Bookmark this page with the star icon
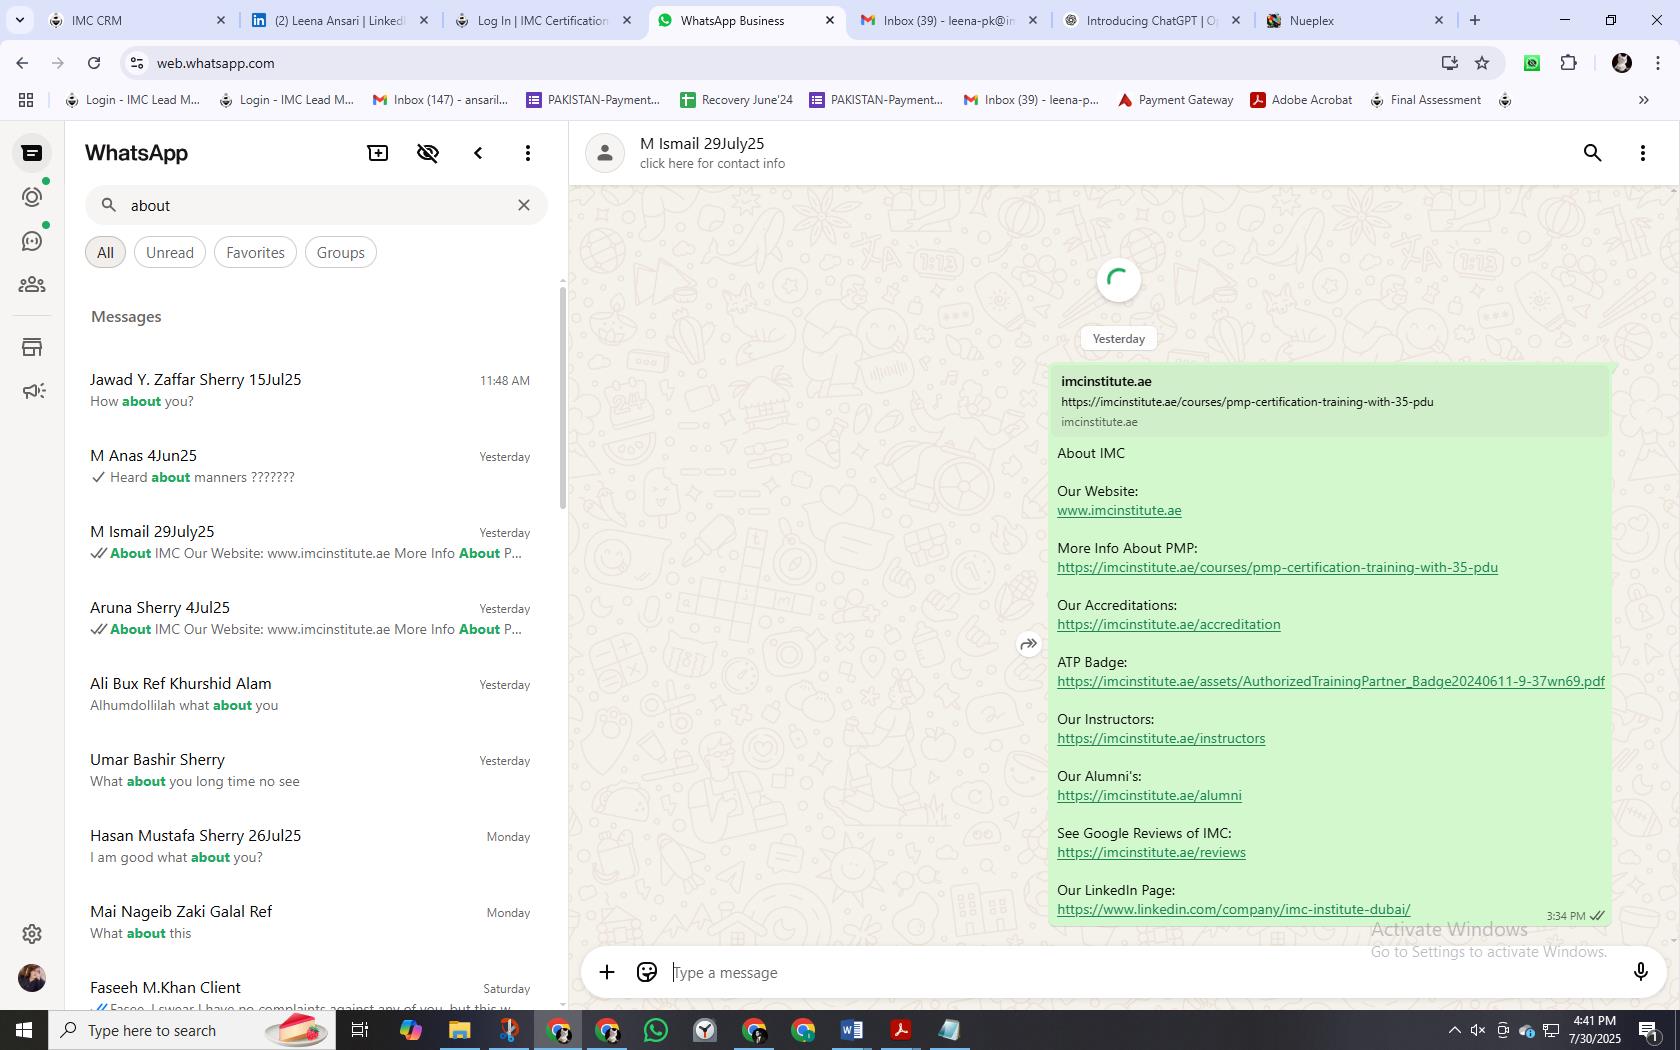The image size is (1680, 1050). click(1482, 63)
